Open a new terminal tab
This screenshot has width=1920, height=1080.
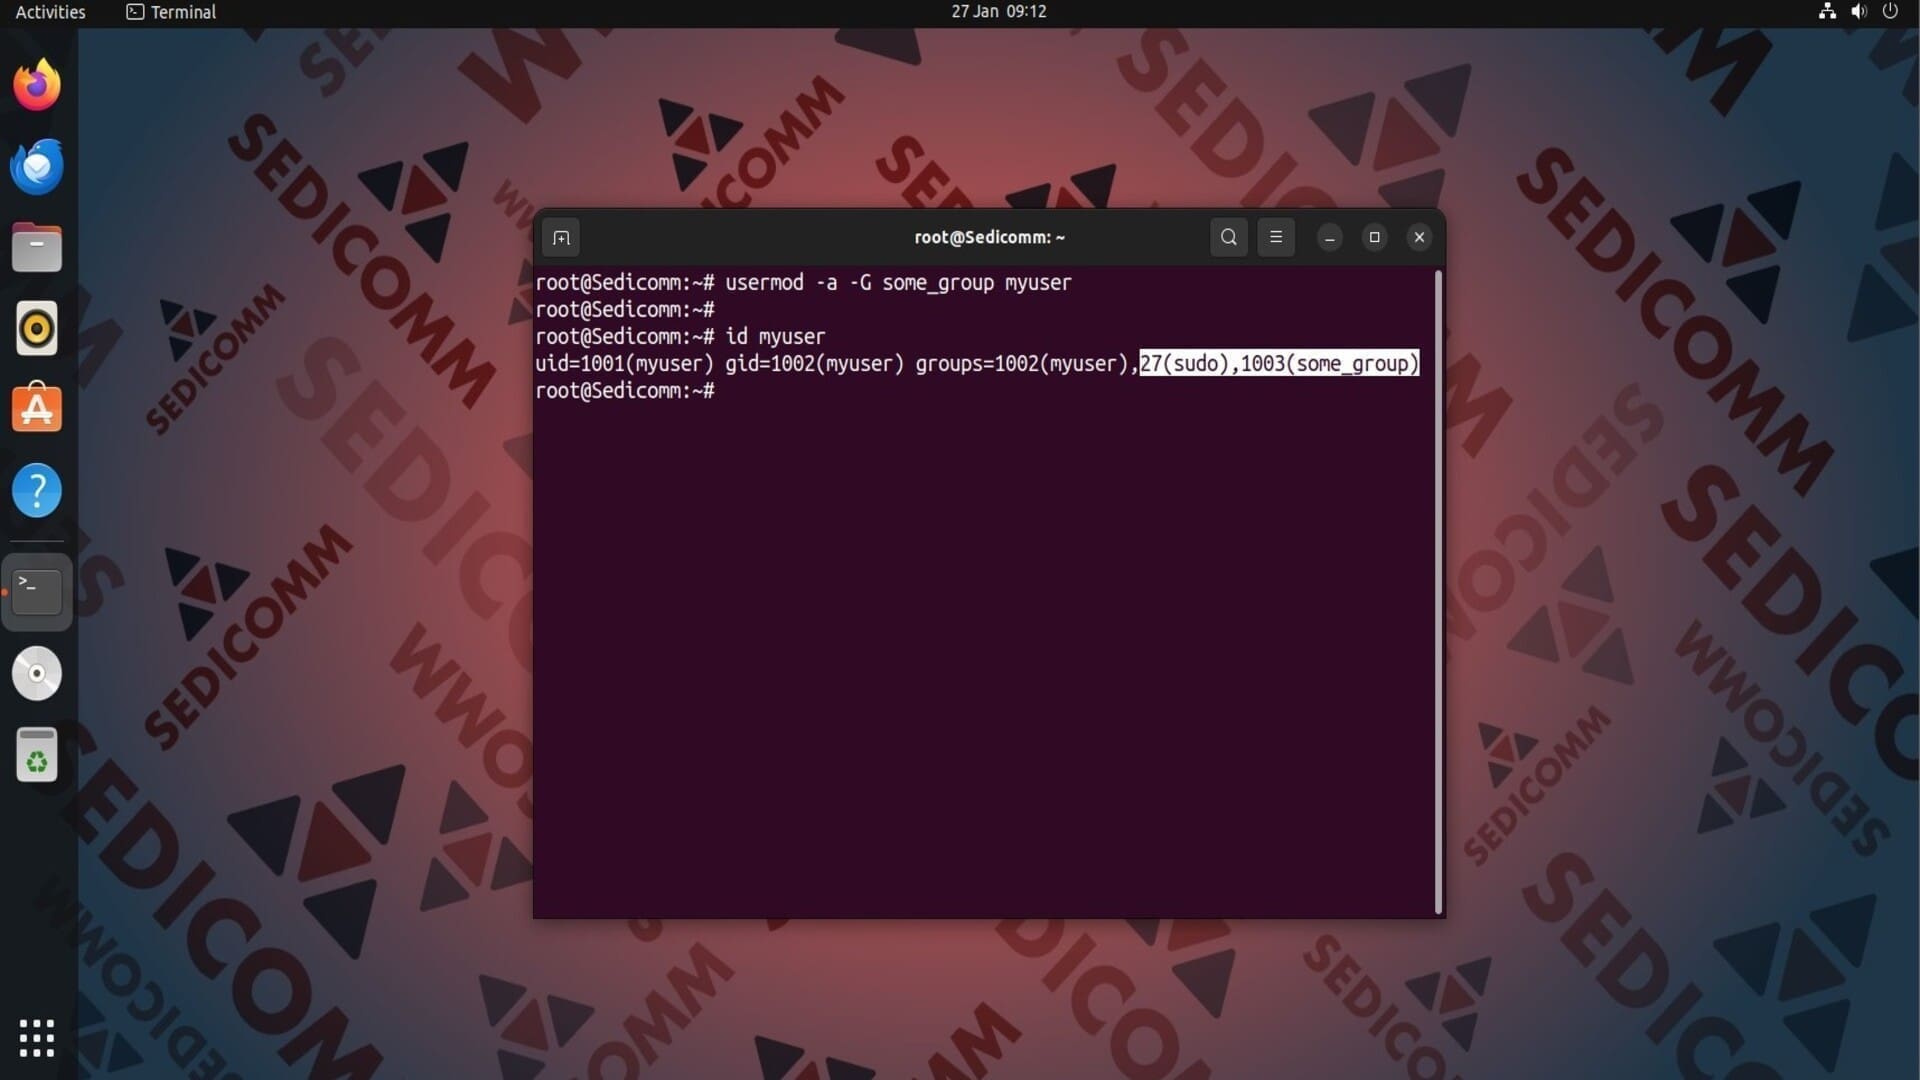(x=561, y=238)
